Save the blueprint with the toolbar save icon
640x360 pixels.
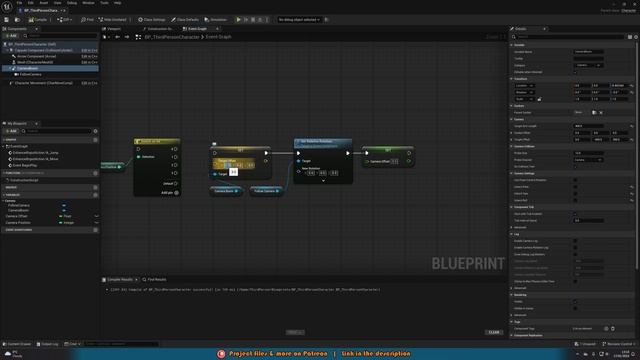pyautogui.click(x=7, y=20)
